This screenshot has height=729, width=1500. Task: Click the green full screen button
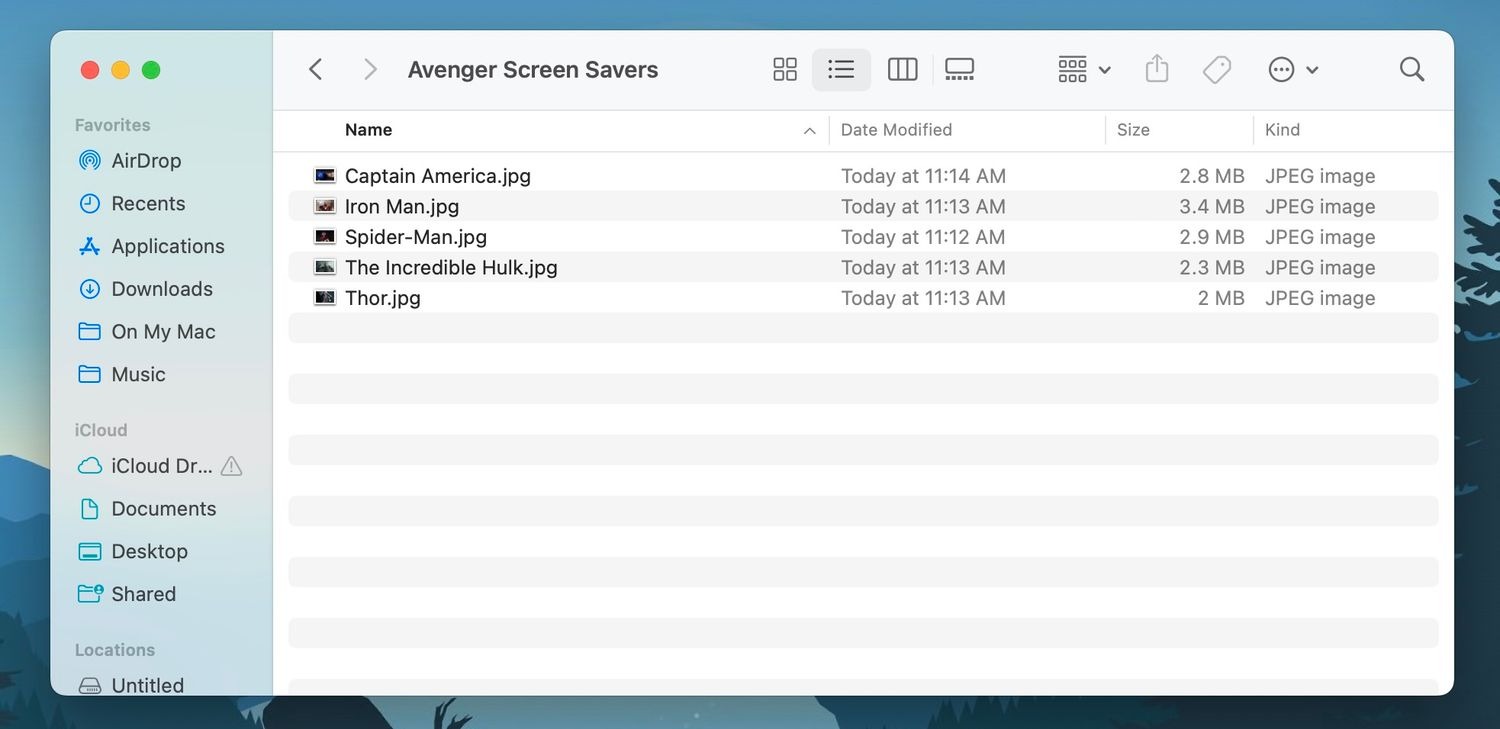(x=151, y=70)
